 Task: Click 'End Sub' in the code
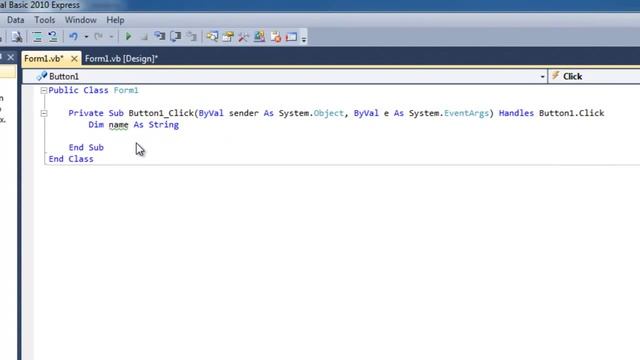tap(86, 147)
